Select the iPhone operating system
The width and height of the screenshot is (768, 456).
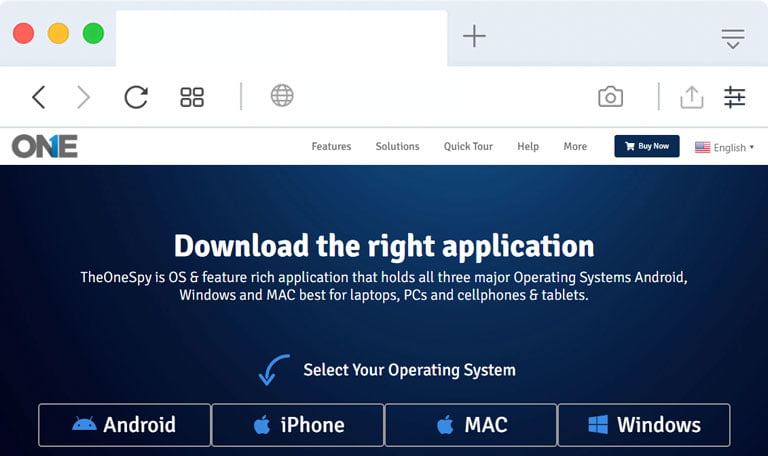[298, 425]
